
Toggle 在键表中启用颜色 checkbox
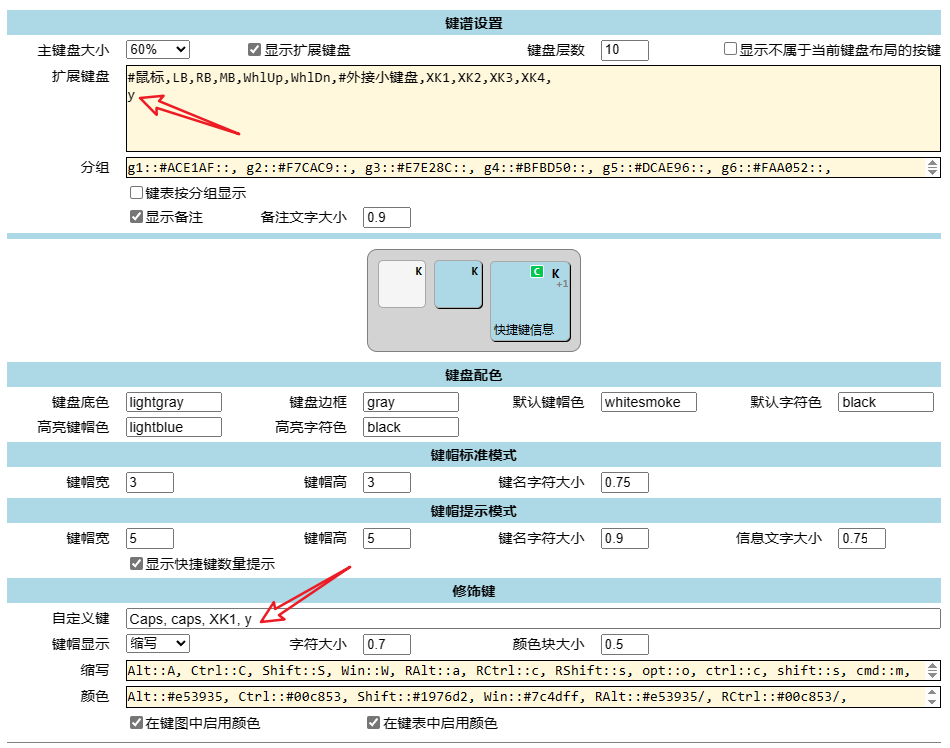click(374, 723)
